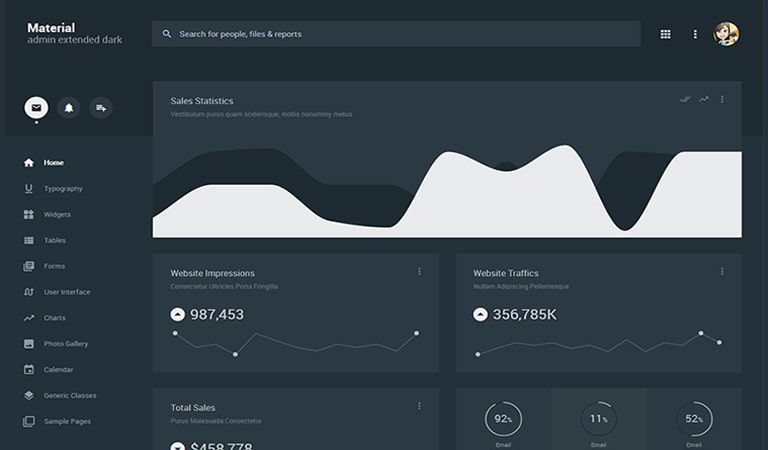Go to Home menu item
This screenshot has width=768, height=450.
point(53,163)
